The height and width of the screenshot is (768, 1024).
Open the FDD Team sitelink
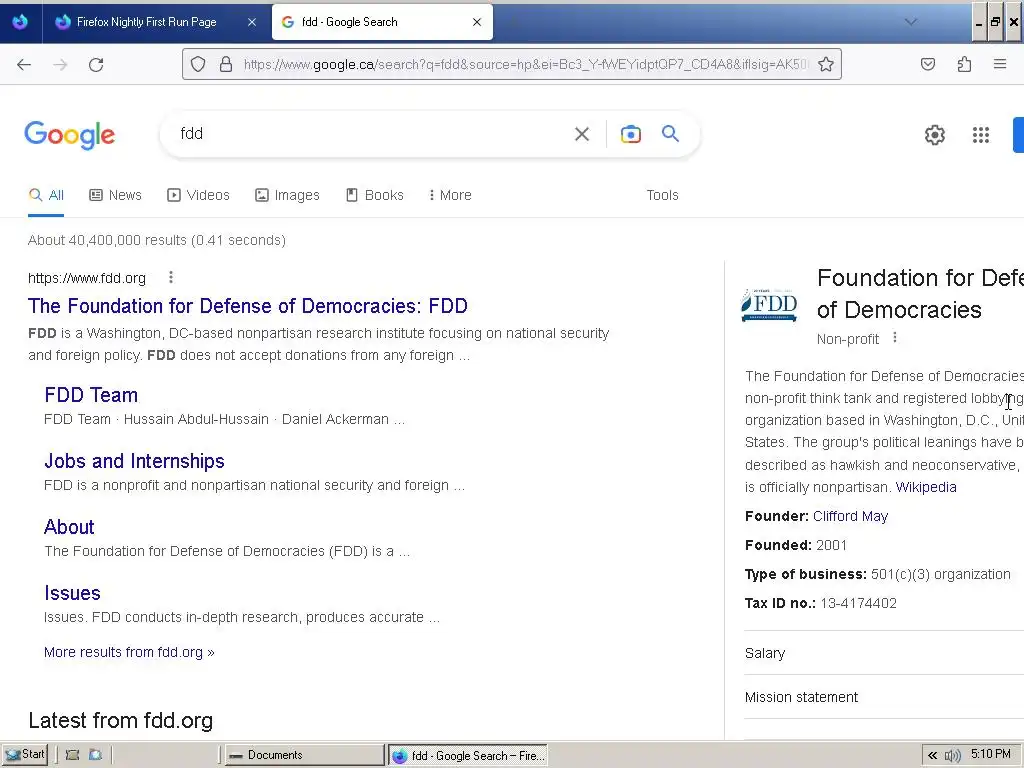91,395
